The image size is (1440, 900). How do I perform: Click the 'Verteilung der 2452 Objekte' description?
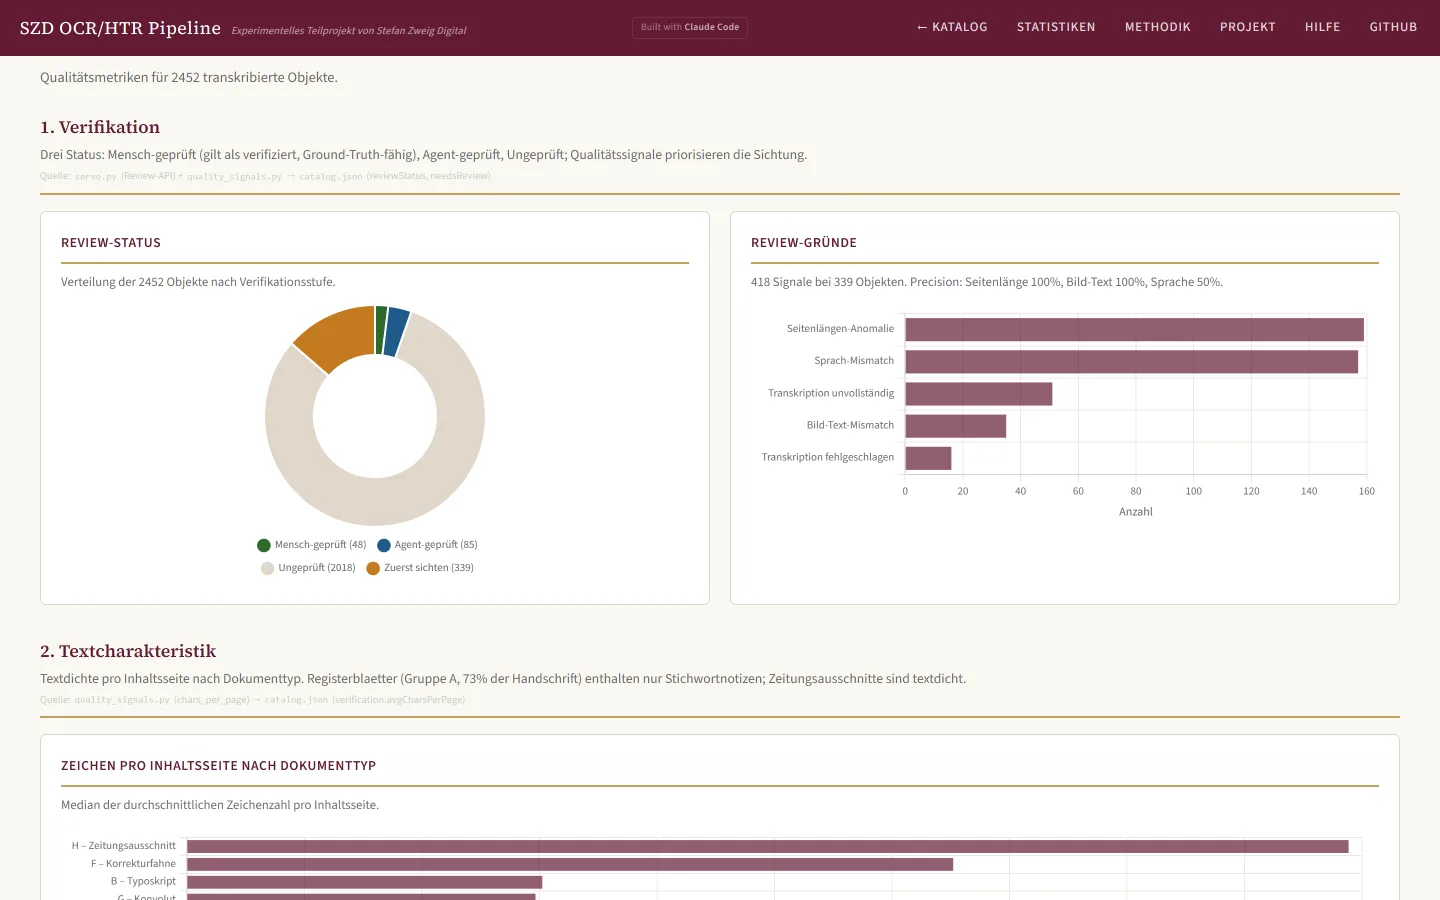click(198, 282)
